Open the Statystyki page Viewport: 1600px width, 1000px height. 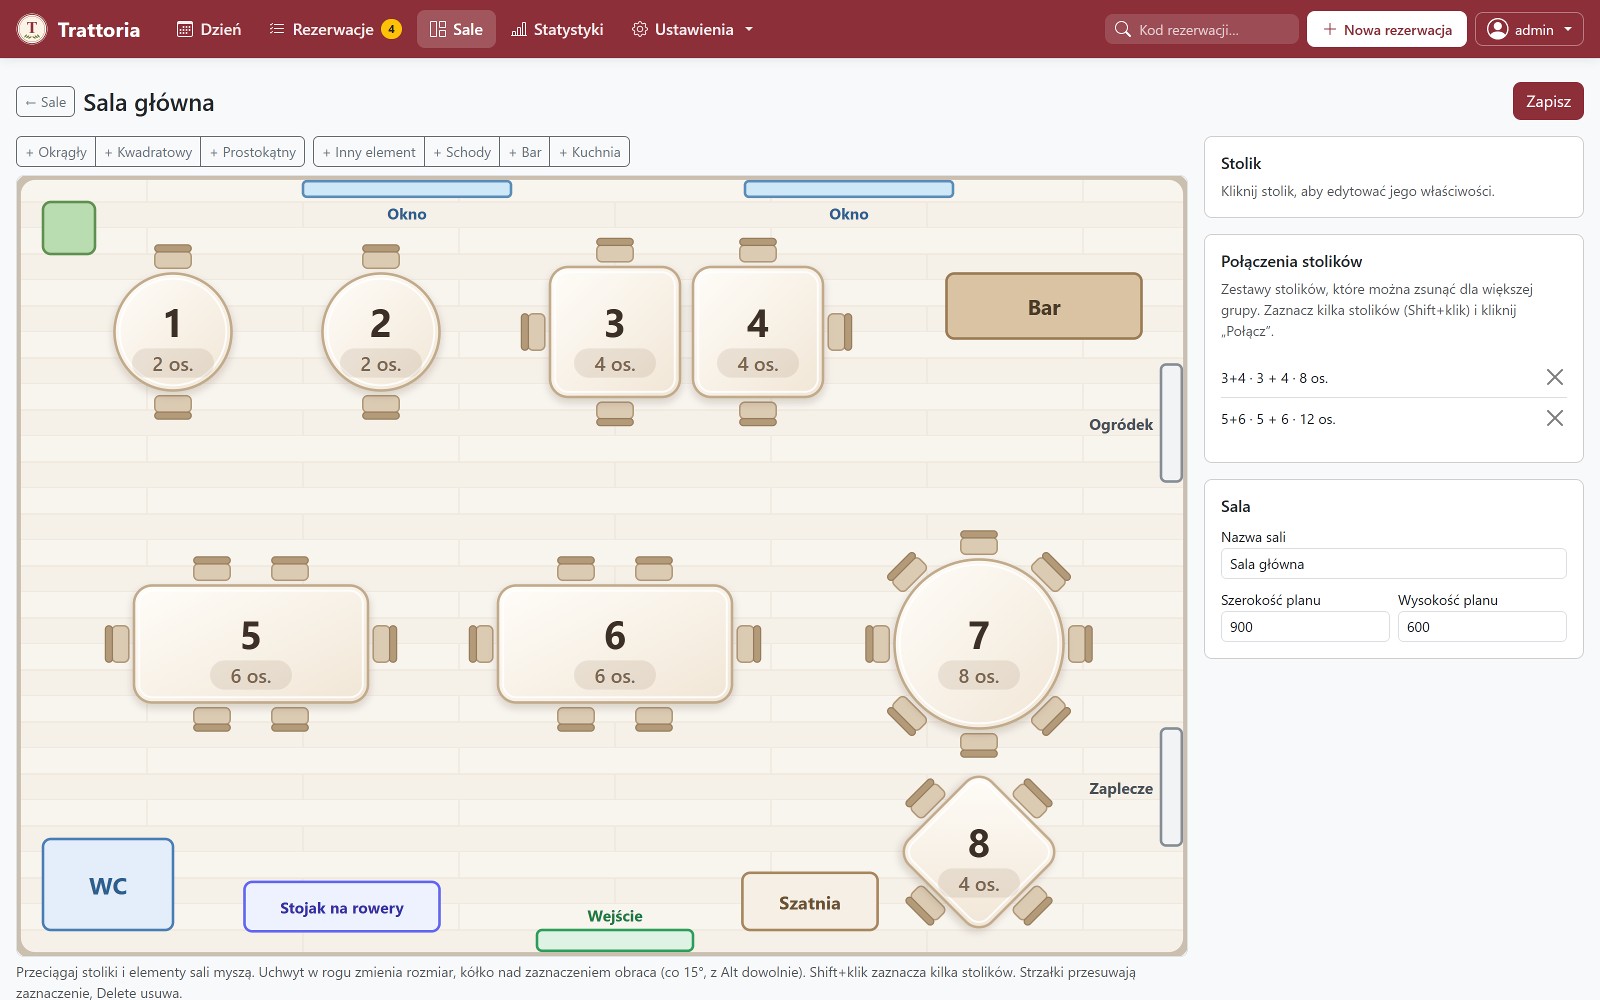pyautogui.click(x=557, y=29)
